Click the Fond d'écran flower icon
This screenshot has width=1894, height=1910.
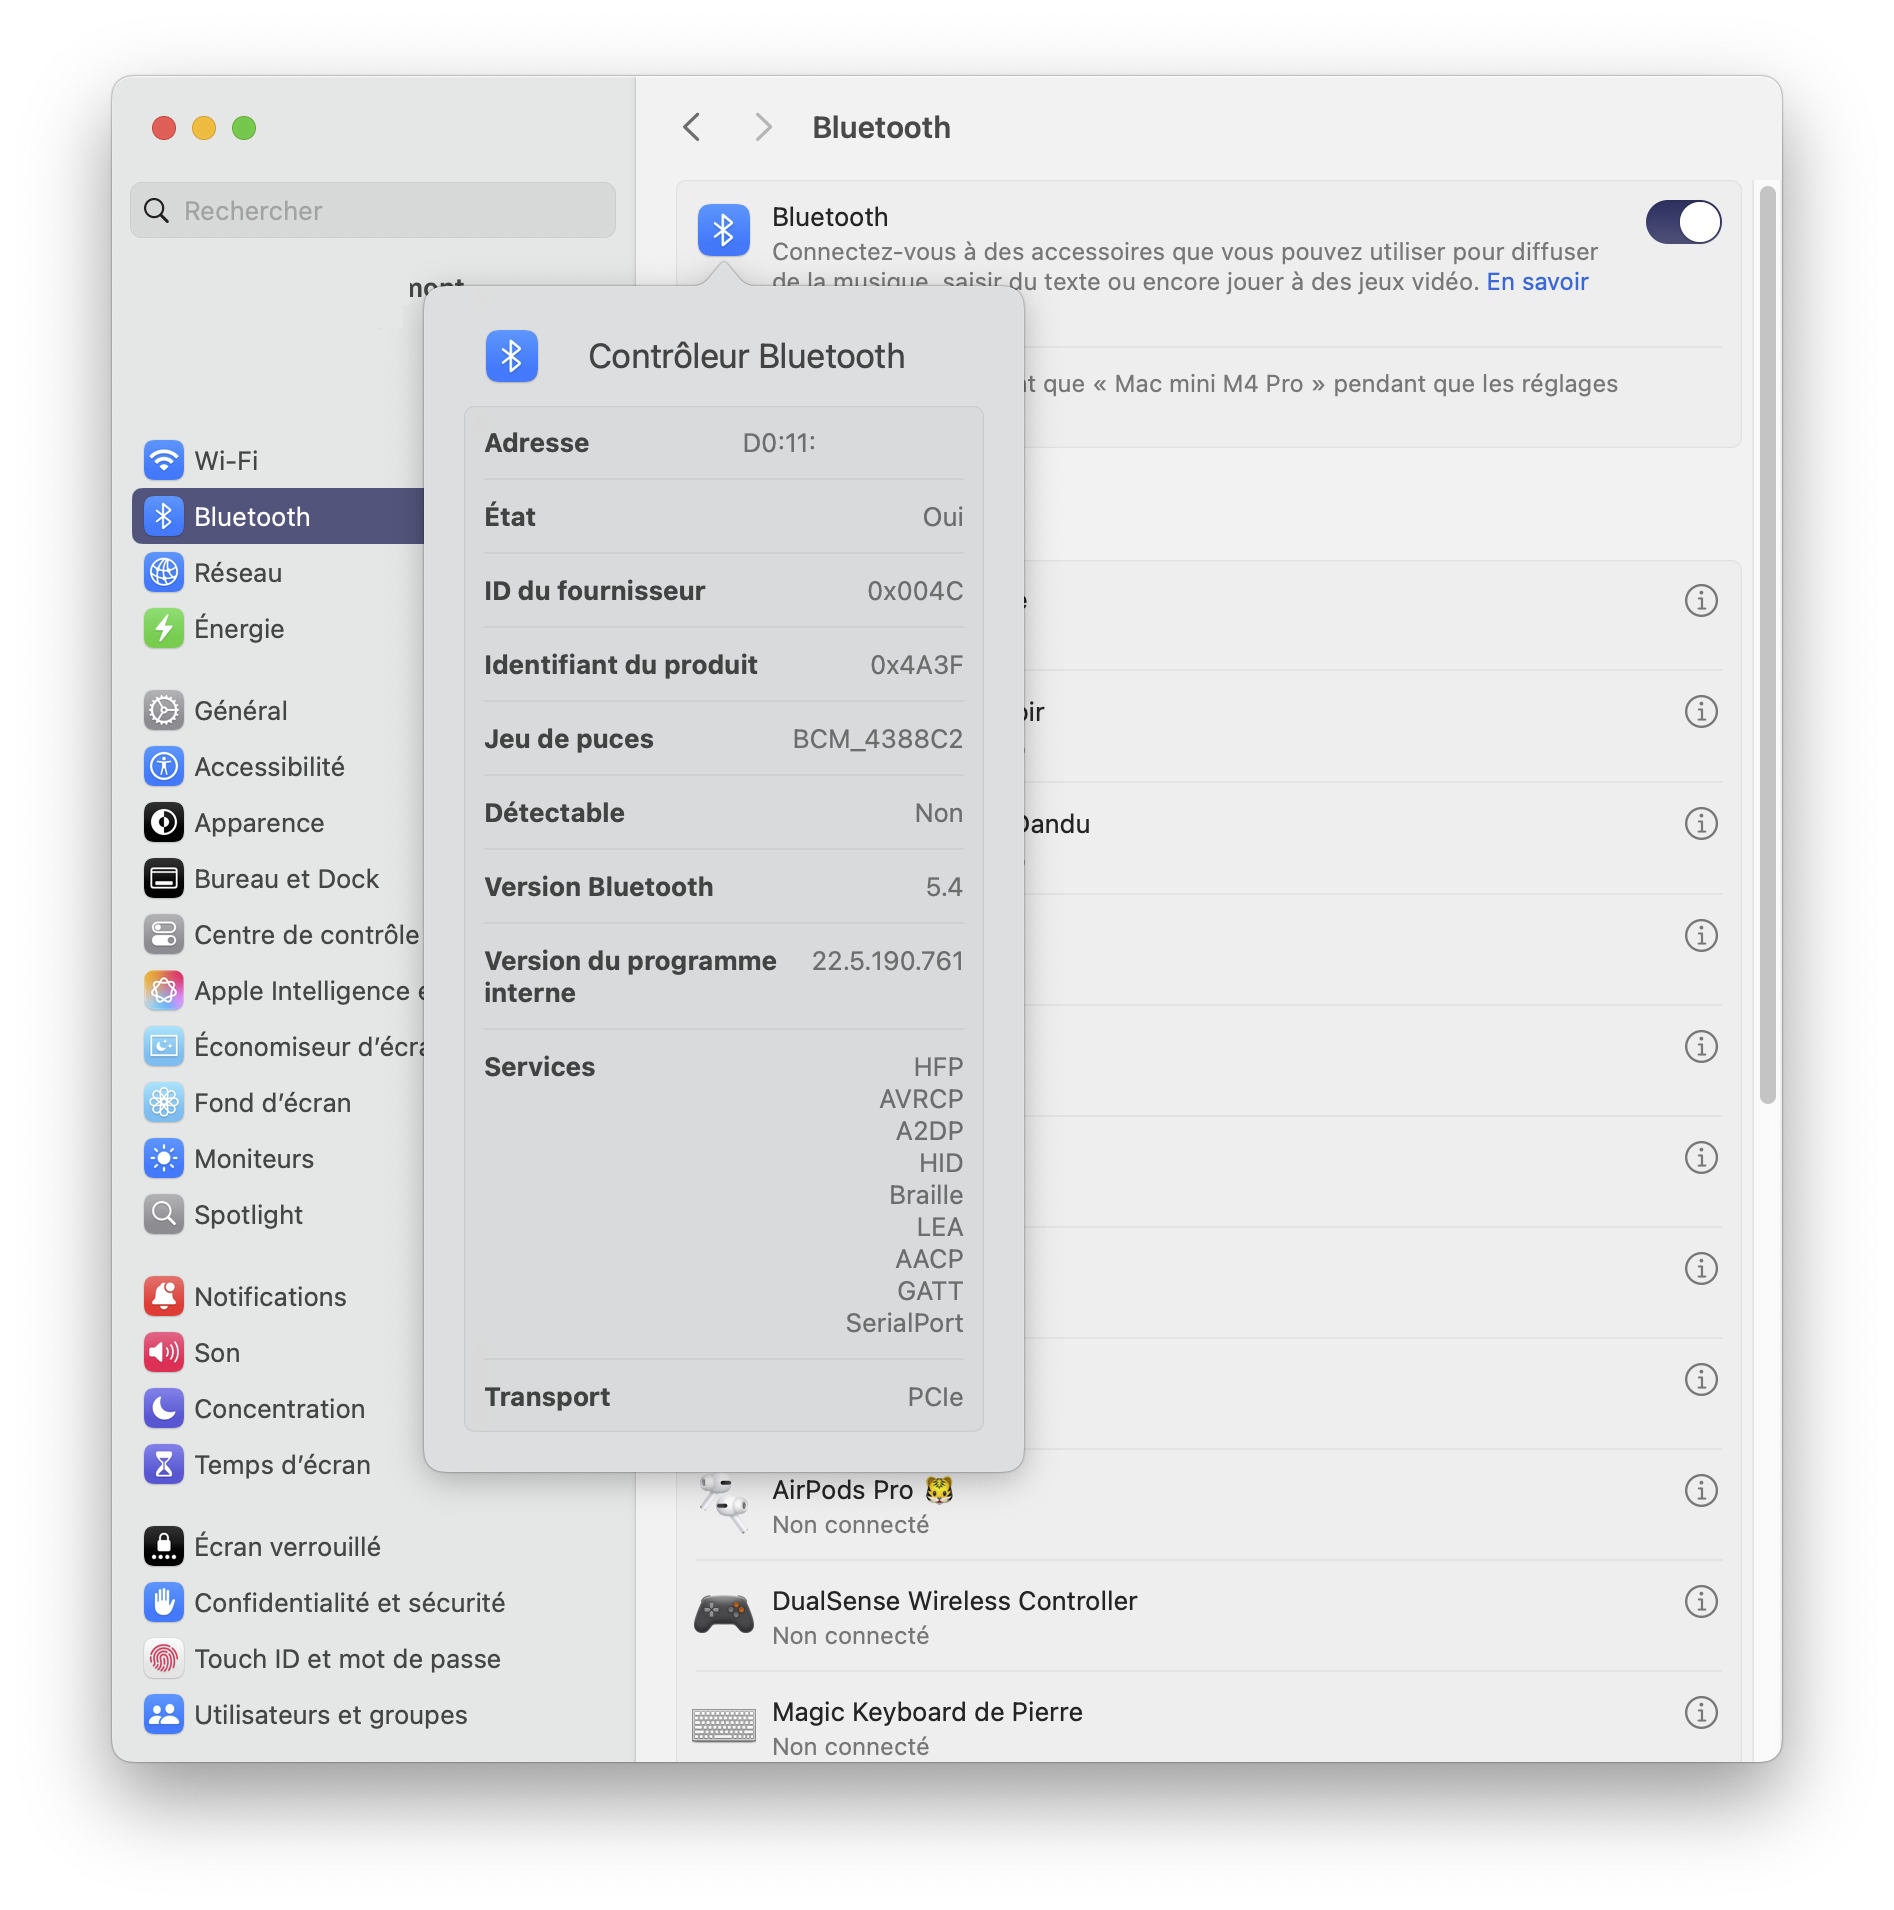pyautogui.click(x=164, y=1103)
